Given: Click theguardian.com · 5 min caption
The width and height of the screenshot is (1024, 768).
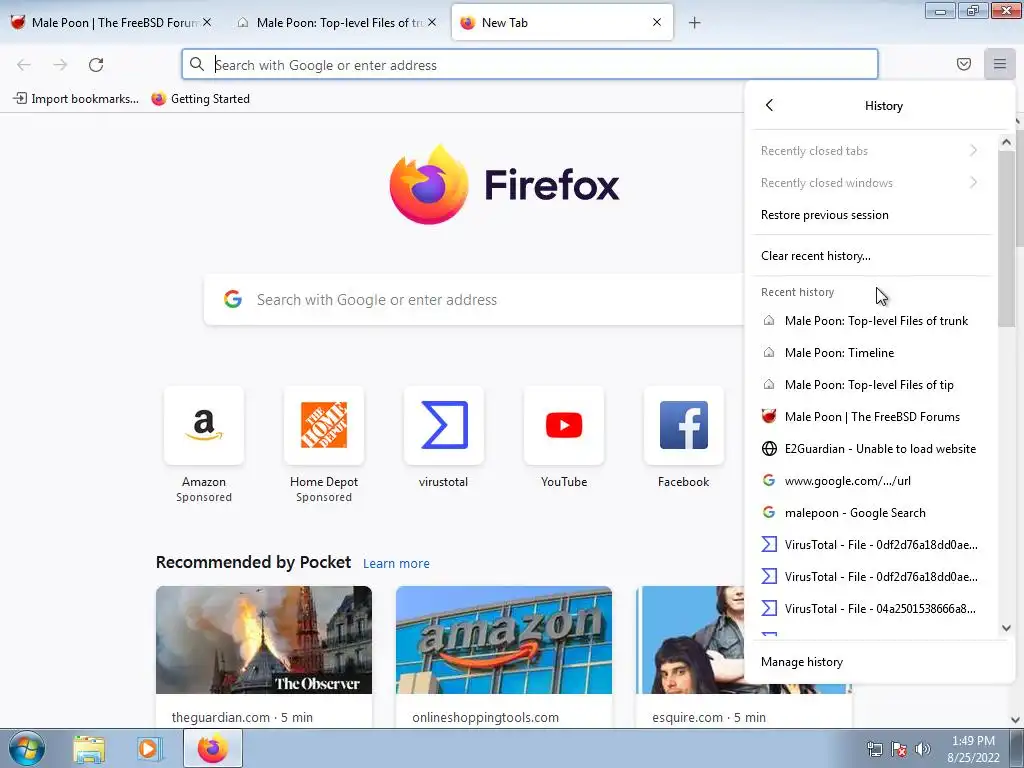Looking at the screenshot, I should tap(242, 717).
